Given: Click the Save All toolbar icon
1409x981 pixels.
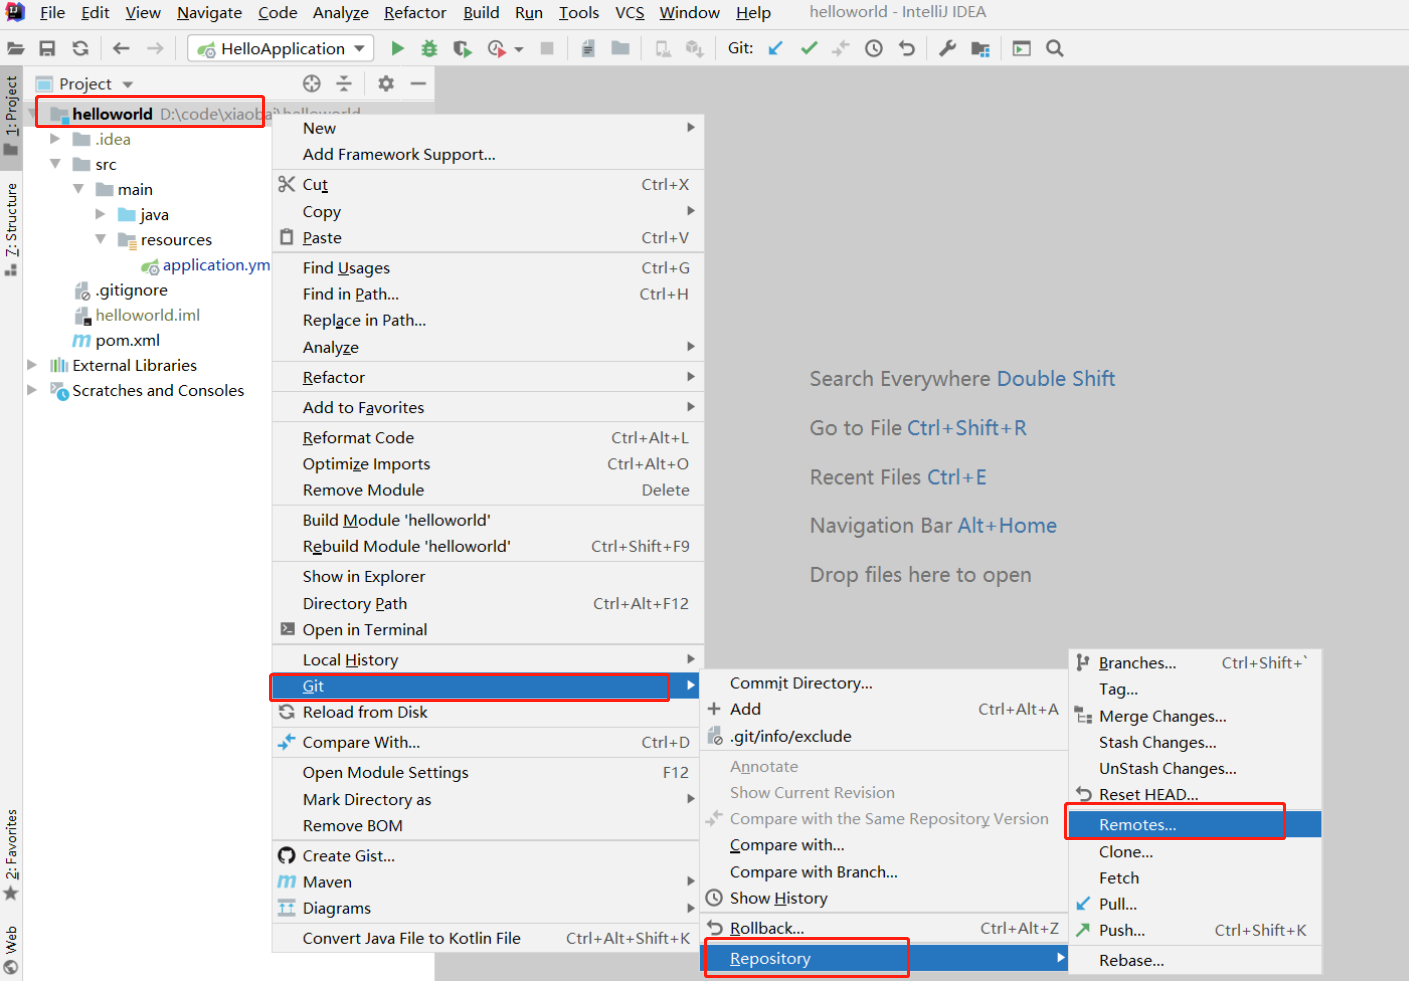Looking at the screenshot, I should (x=47, y=48).
